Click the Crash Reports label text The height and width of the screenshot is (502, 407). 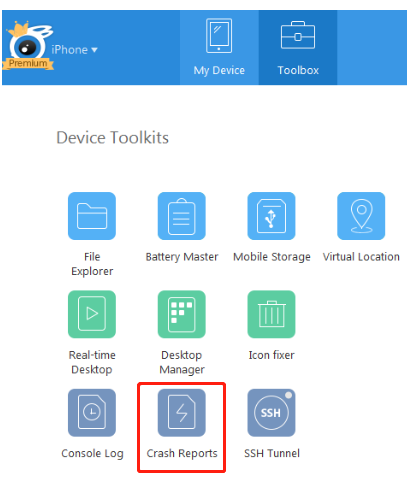coord(182,453)
